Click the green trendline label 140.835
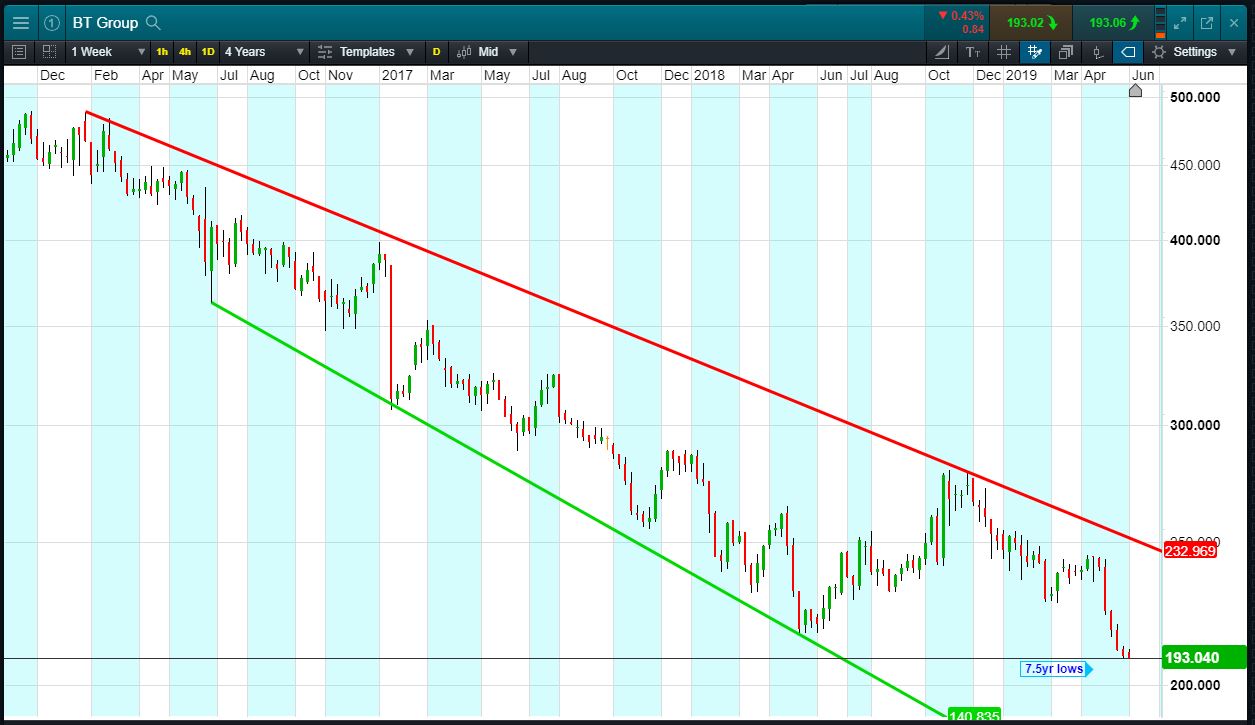 [x=974, y=716]
